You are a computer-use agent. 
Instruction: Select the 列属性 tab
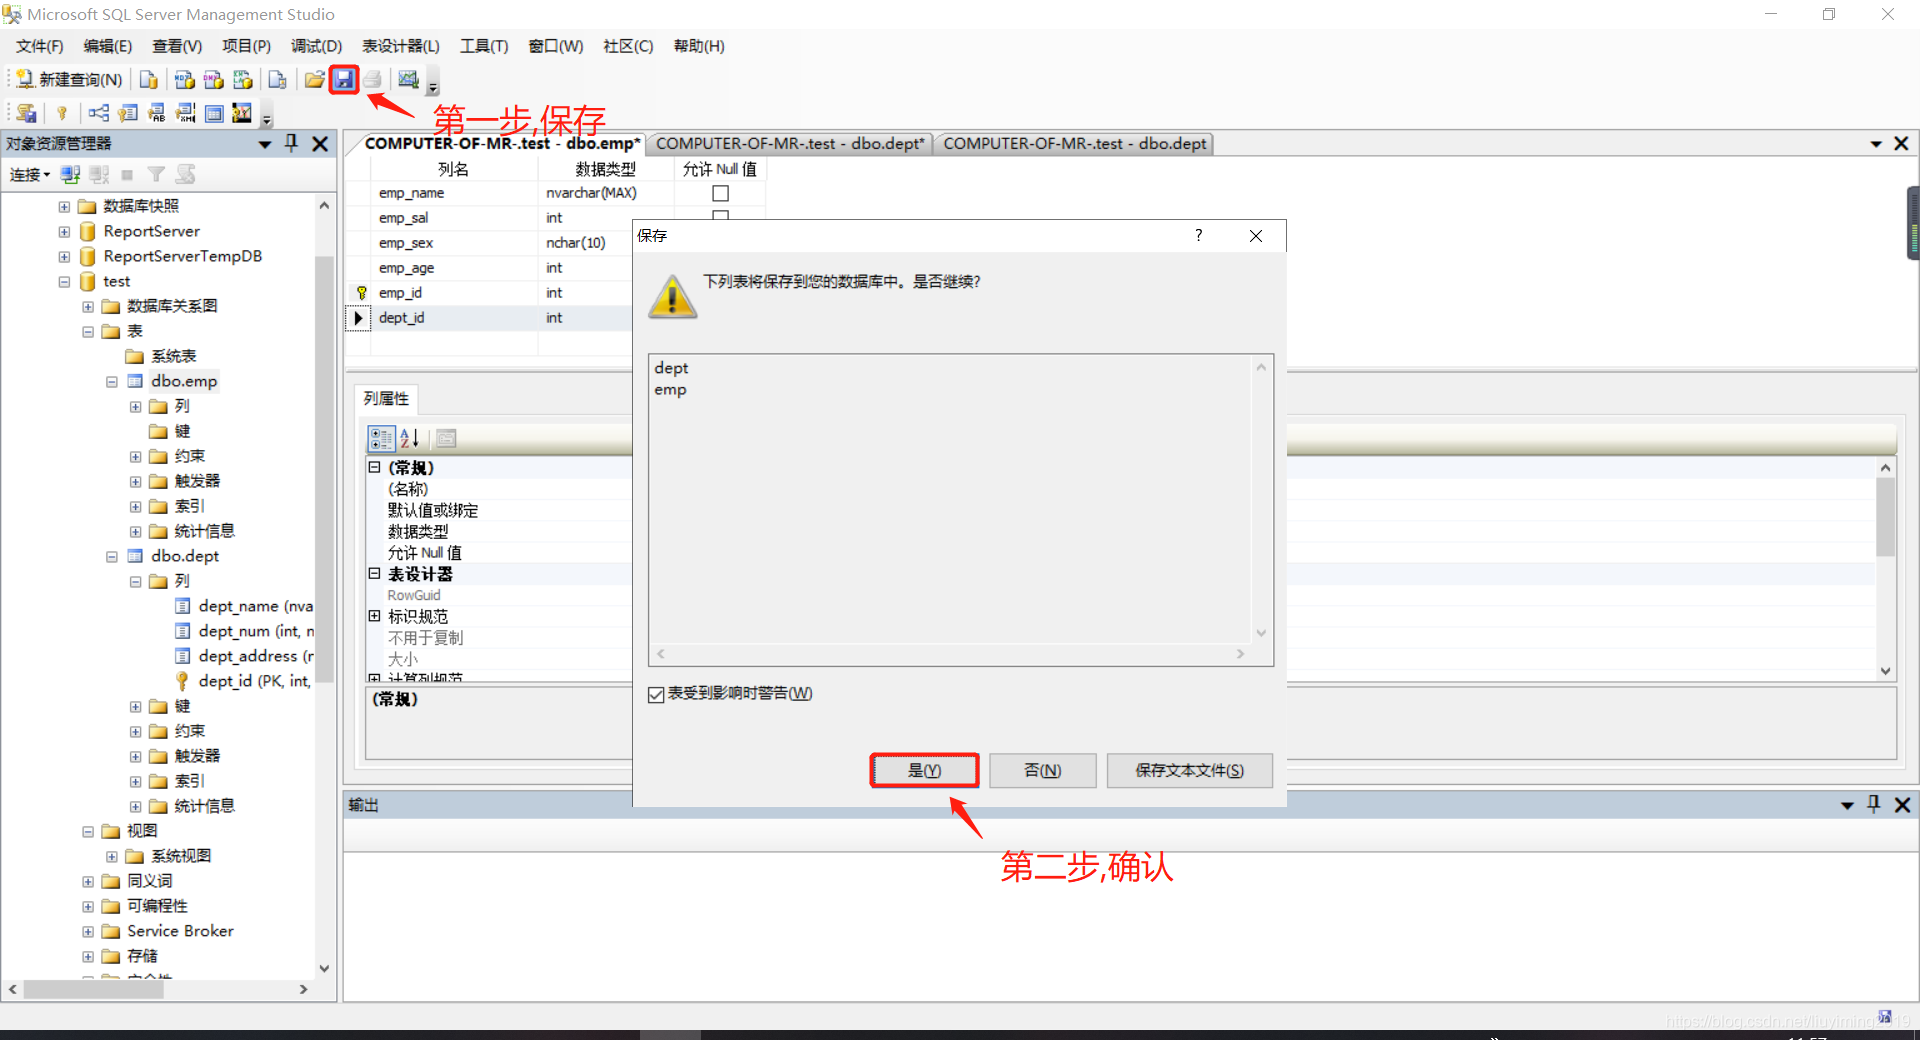(386, 399)
